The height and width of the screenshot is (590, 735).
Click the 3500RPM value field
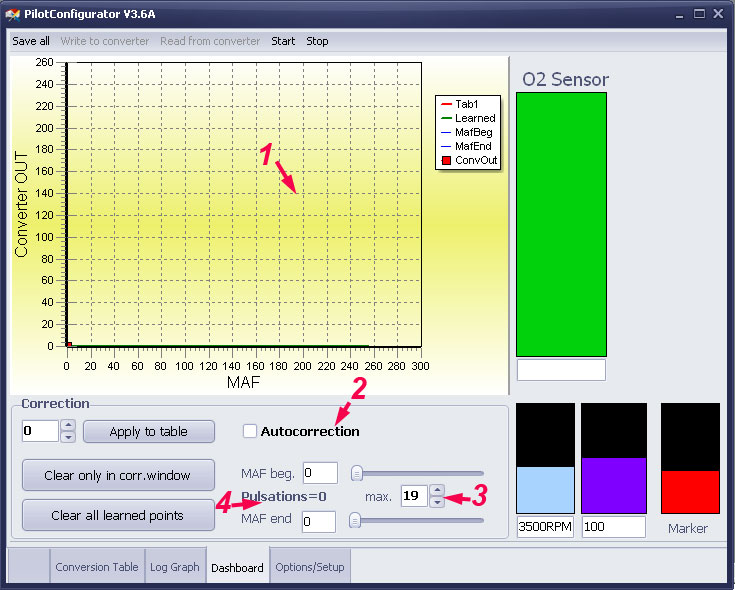(x=545, y=527)
